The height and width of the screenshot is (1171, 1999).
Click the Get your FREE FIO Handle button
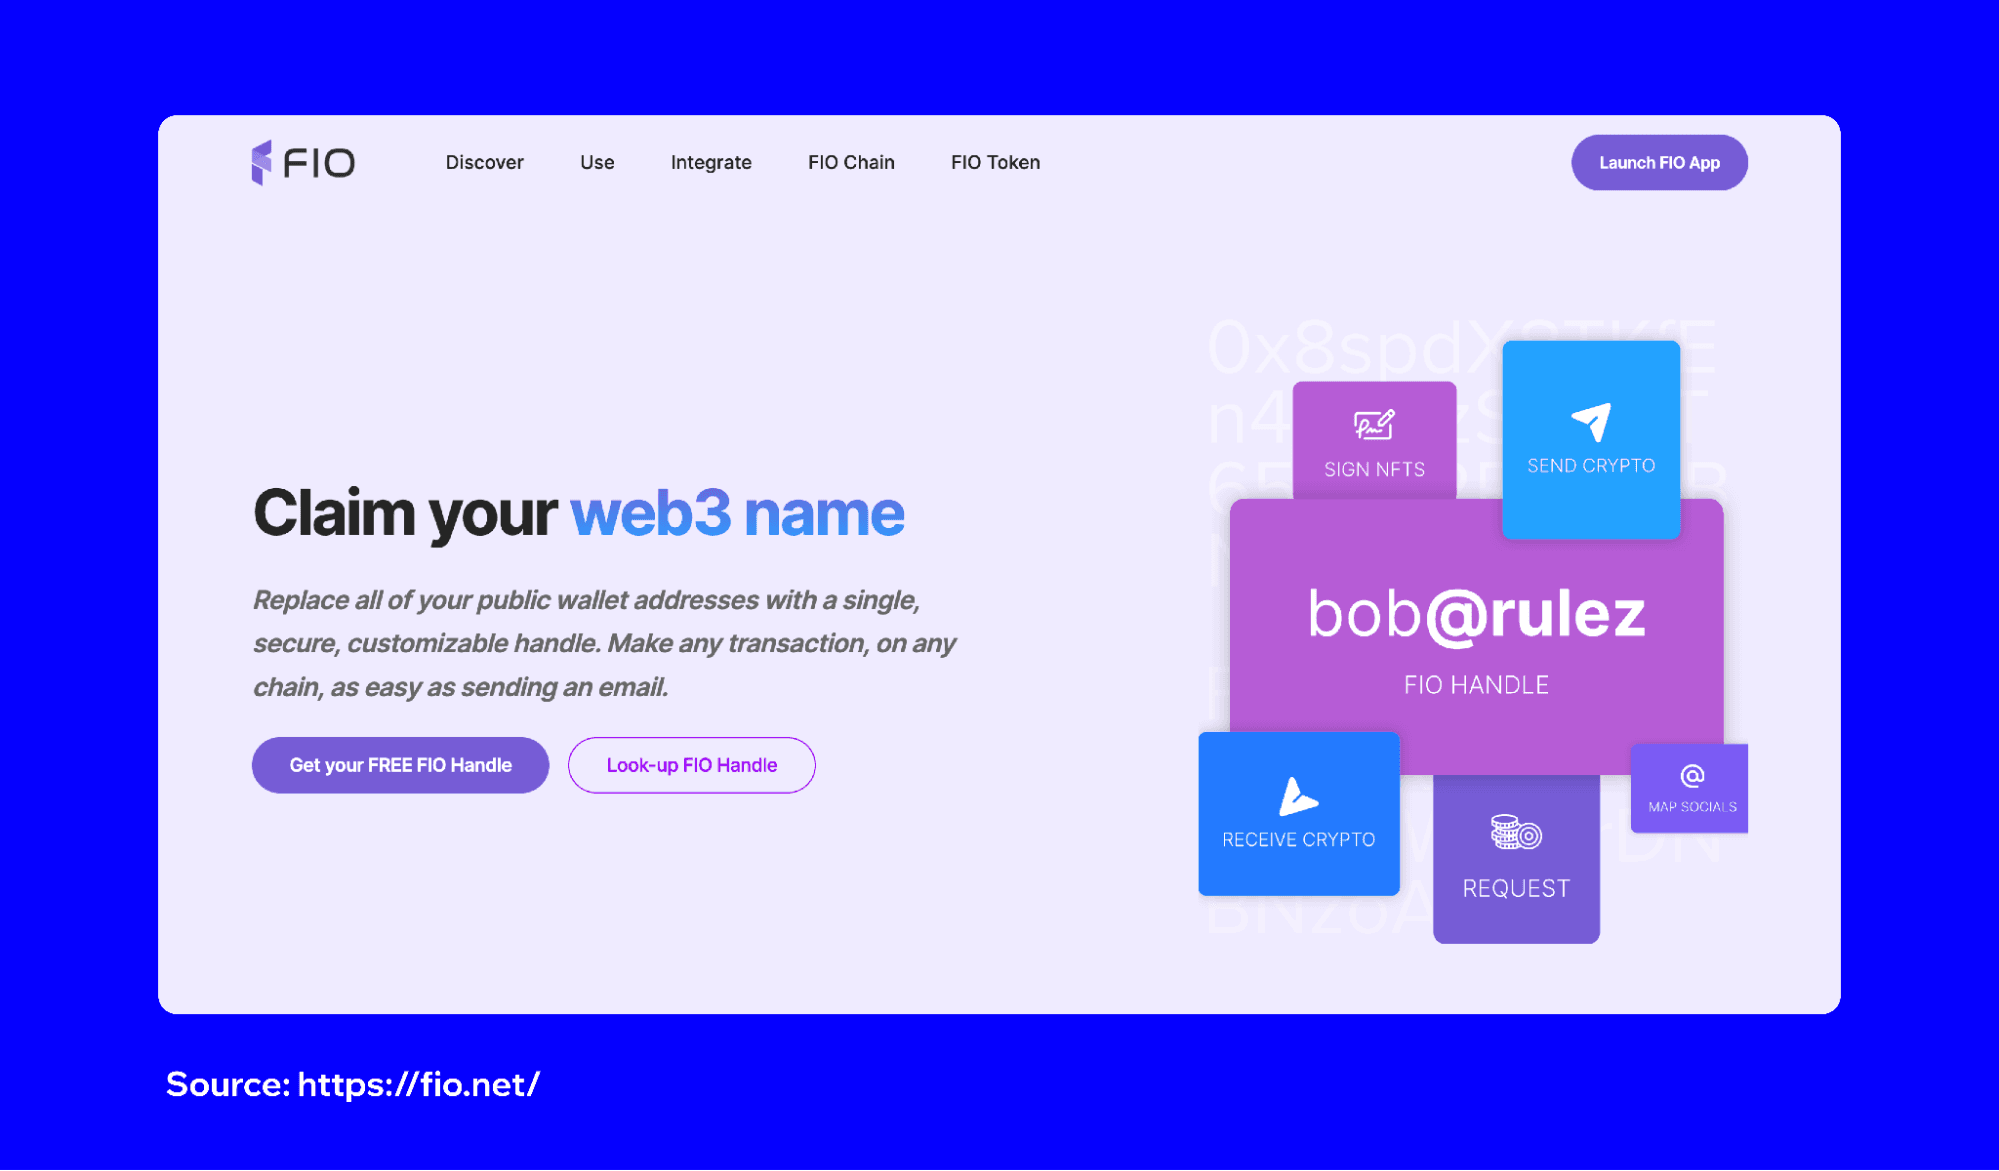click(x=400, y=765)
